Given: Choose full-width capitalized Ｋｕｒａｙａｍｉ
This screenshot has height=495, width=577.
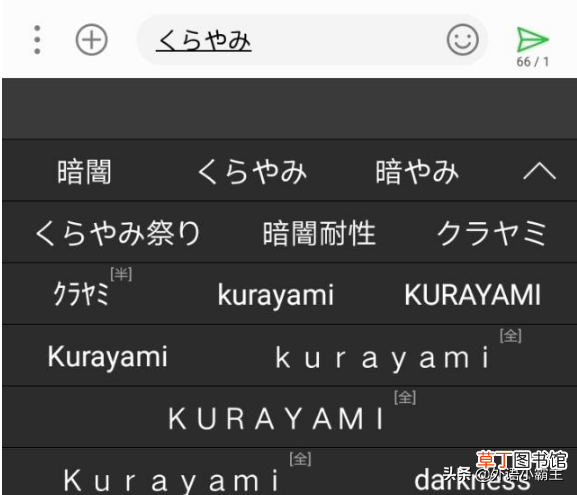Looking at the screenshot, I should pos(171,481).
